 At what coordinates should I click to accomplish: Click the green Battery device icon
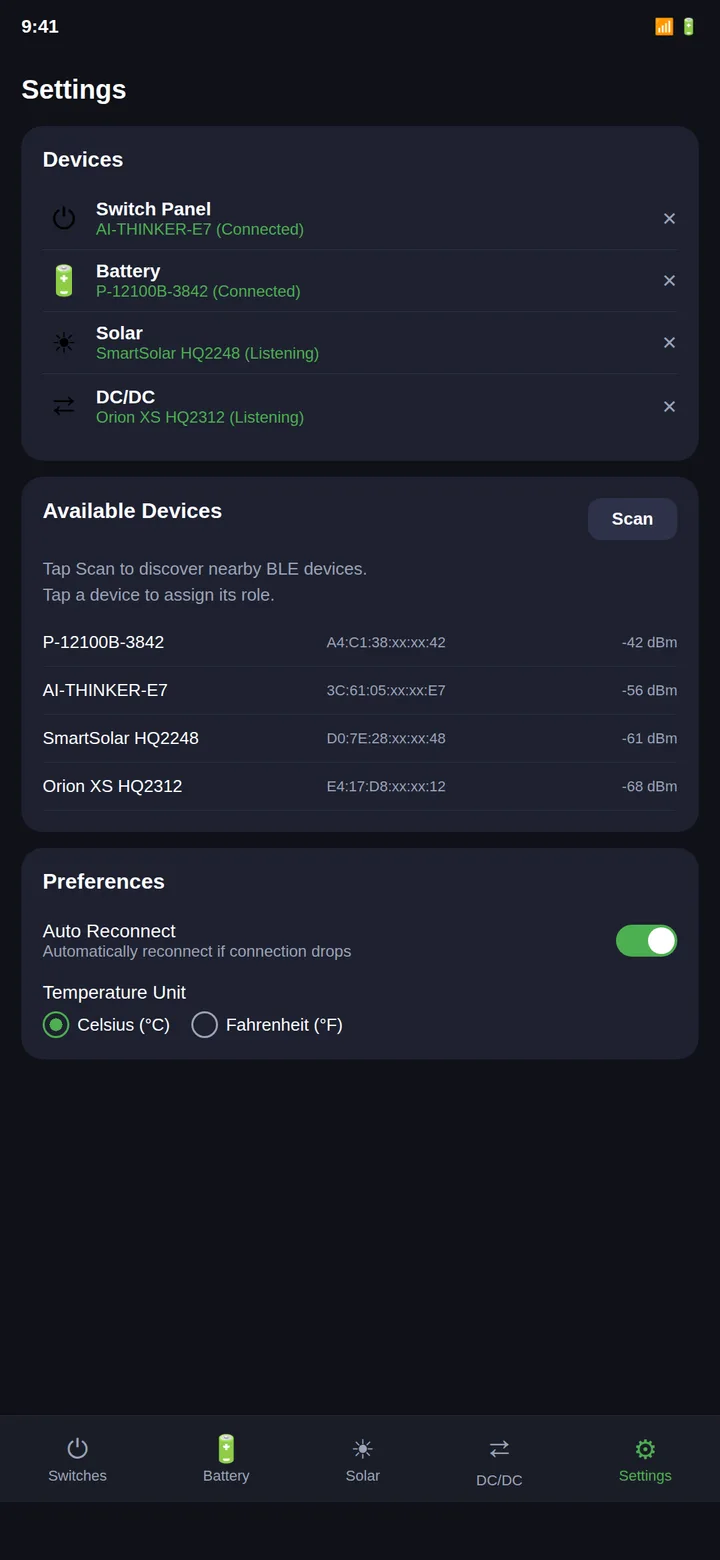coord(64,281)
